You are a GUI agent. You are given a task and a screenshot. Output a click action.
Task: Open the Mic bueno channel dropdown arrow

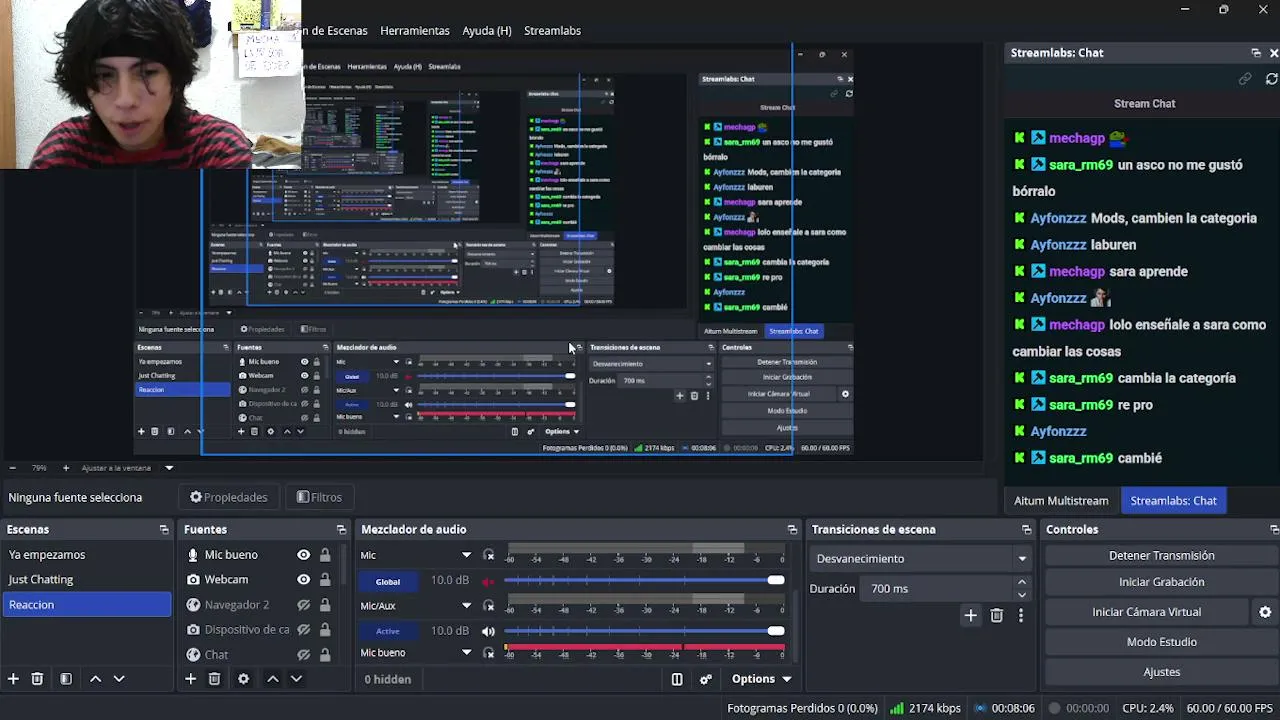[466, 653]
